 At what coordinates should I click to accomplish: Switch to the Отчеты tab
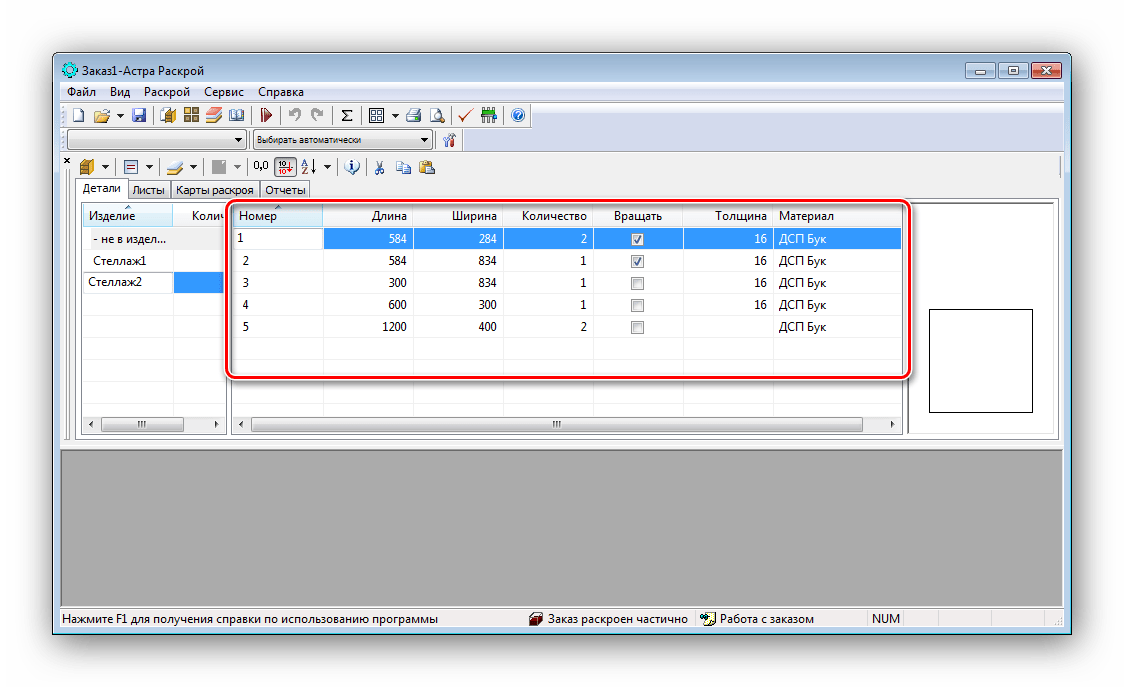pos(285,190)
